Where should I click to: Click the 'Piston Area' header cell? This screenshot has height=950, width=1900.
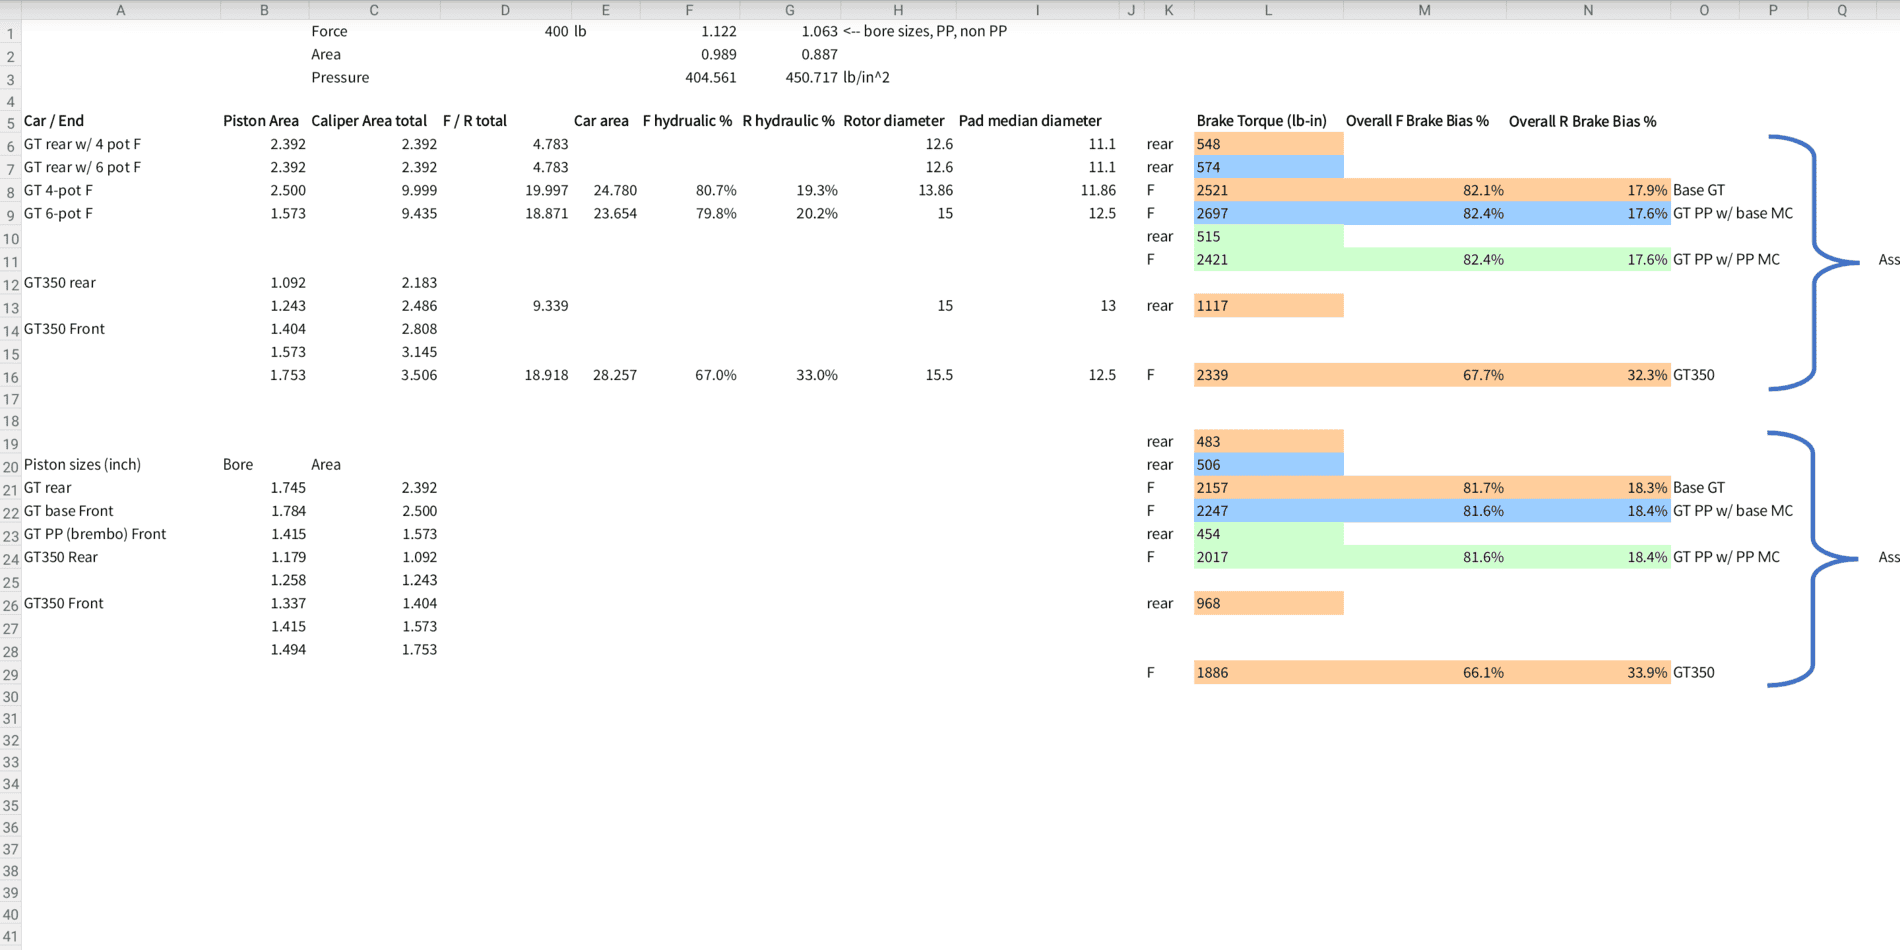pos(261,121)
